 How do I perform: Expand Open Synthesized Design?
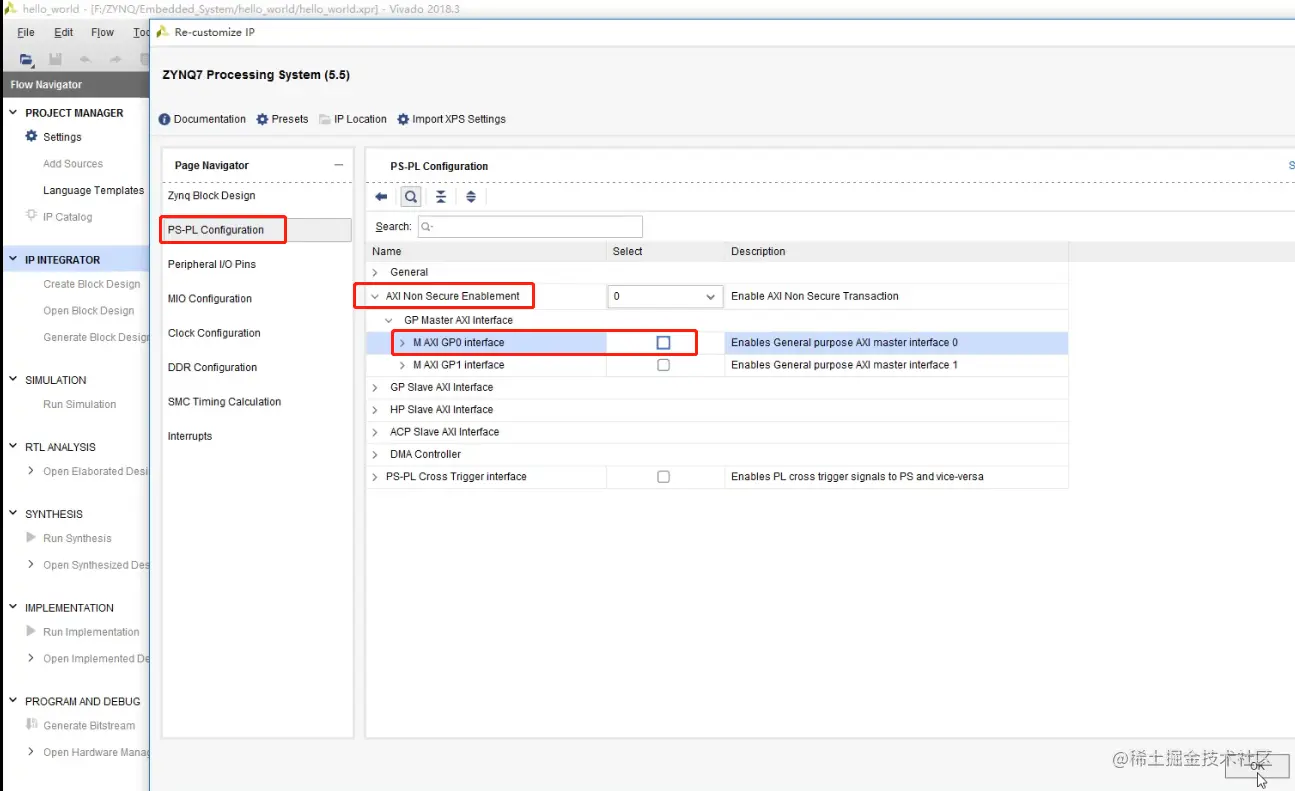coord(32,565)
